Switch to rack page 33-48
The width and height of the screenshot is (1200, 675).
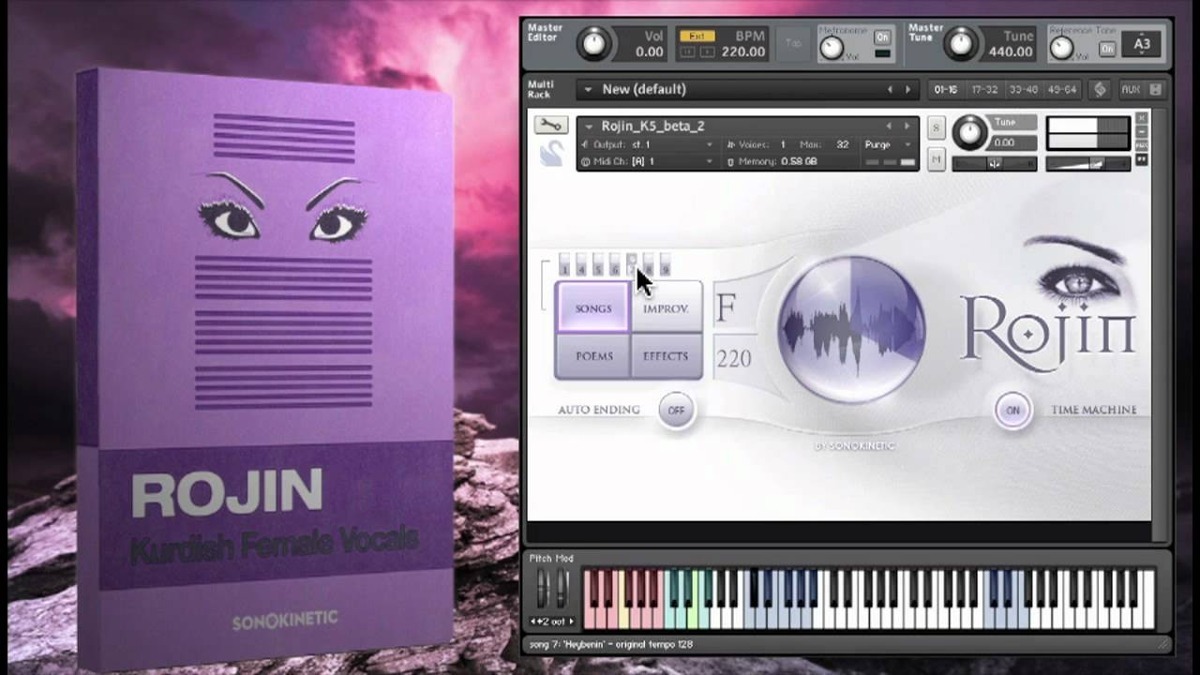[1023, 89]
